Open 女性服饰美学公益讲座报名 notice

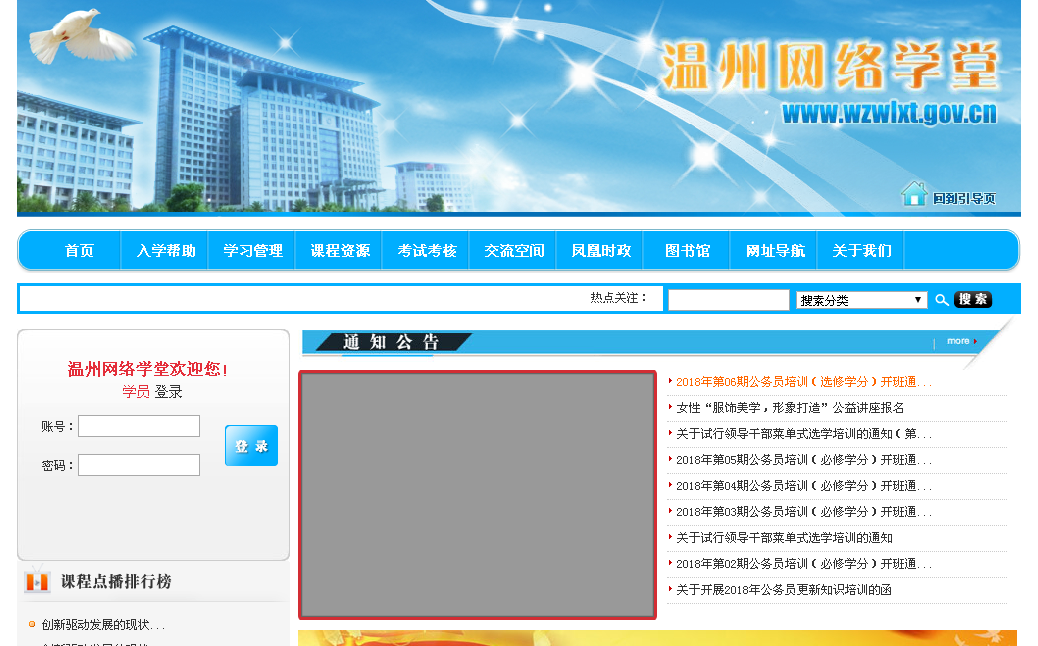[790, 408]
